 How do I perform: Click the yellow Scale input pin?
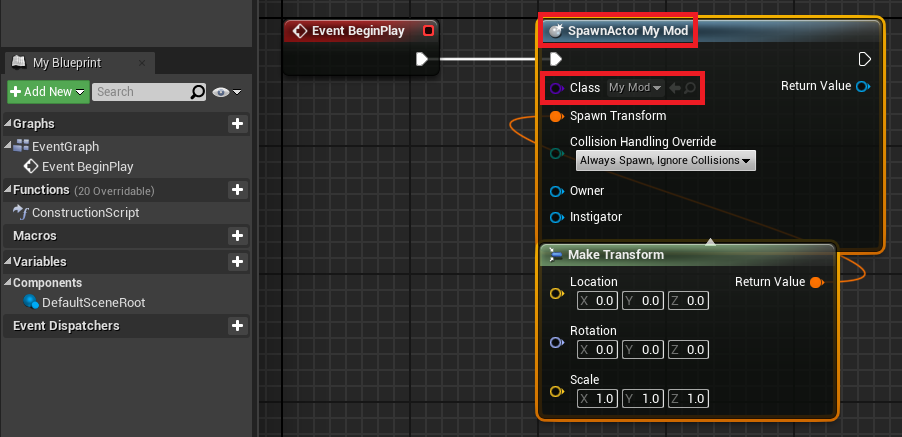(x=556, y=392)
